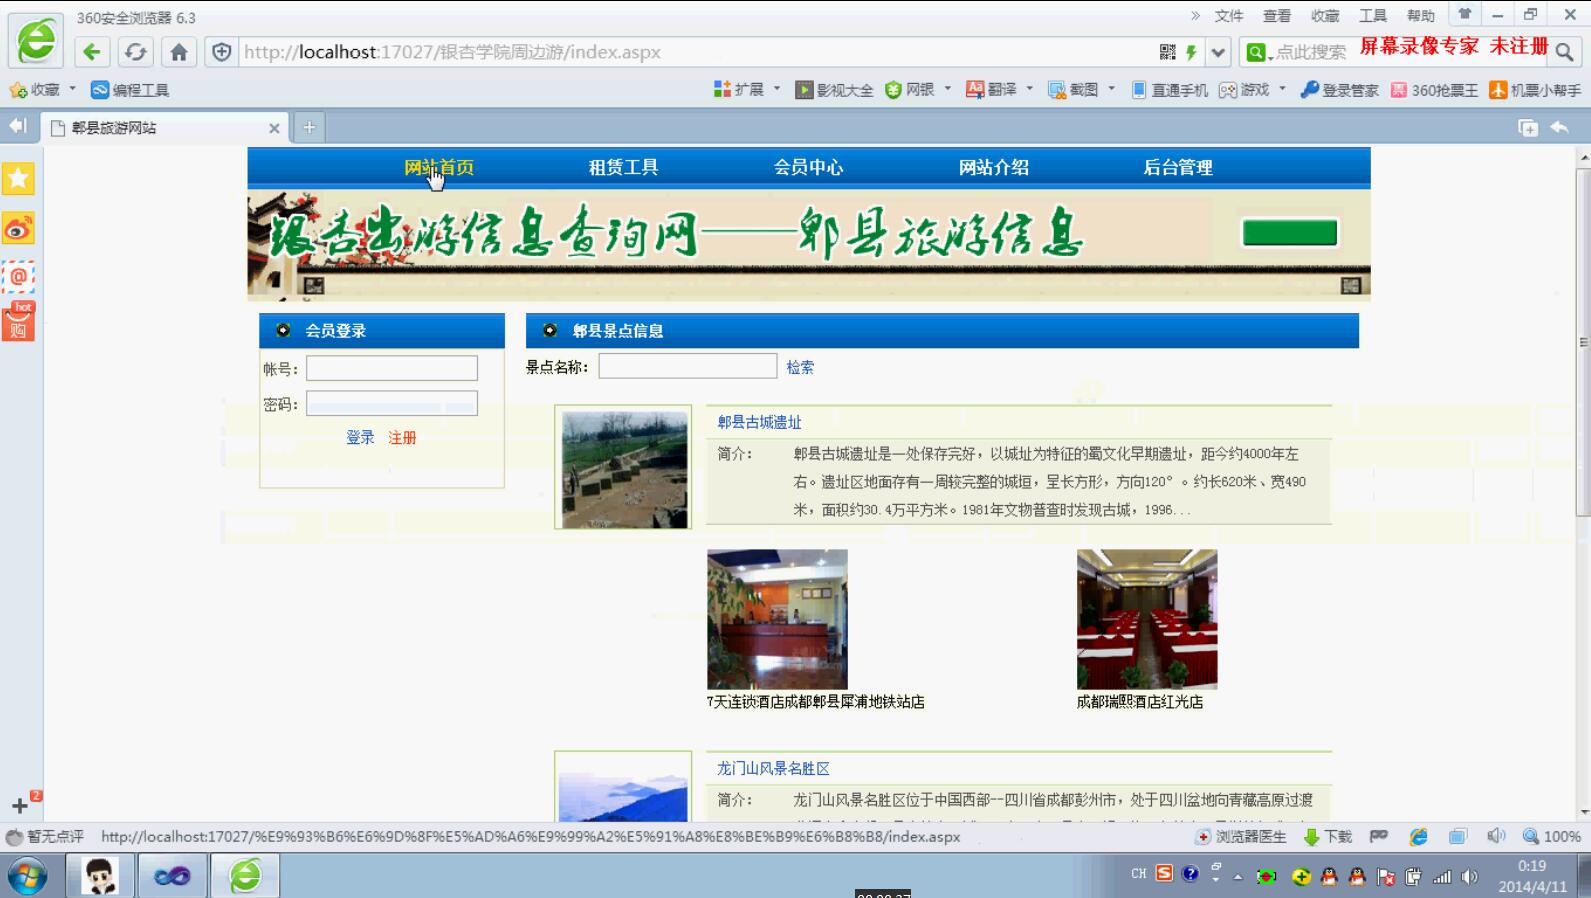Reload page with the refresh icon
This screenshot has height=898, width=1591.
[x=136, y=52]
